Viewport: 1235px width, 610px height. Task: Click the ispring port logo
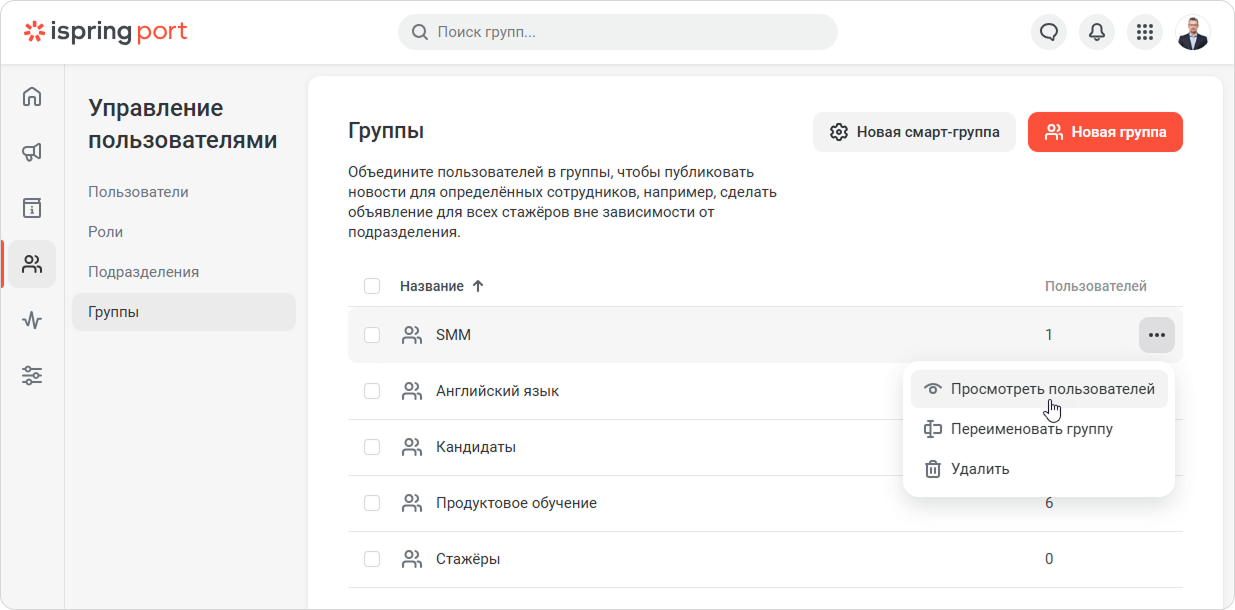tap(106, 32)
